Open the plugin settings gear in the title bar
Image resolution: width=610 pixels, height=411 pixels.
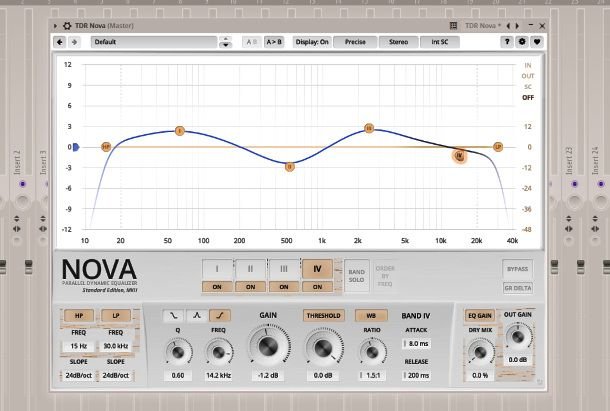tap(67, 26)
